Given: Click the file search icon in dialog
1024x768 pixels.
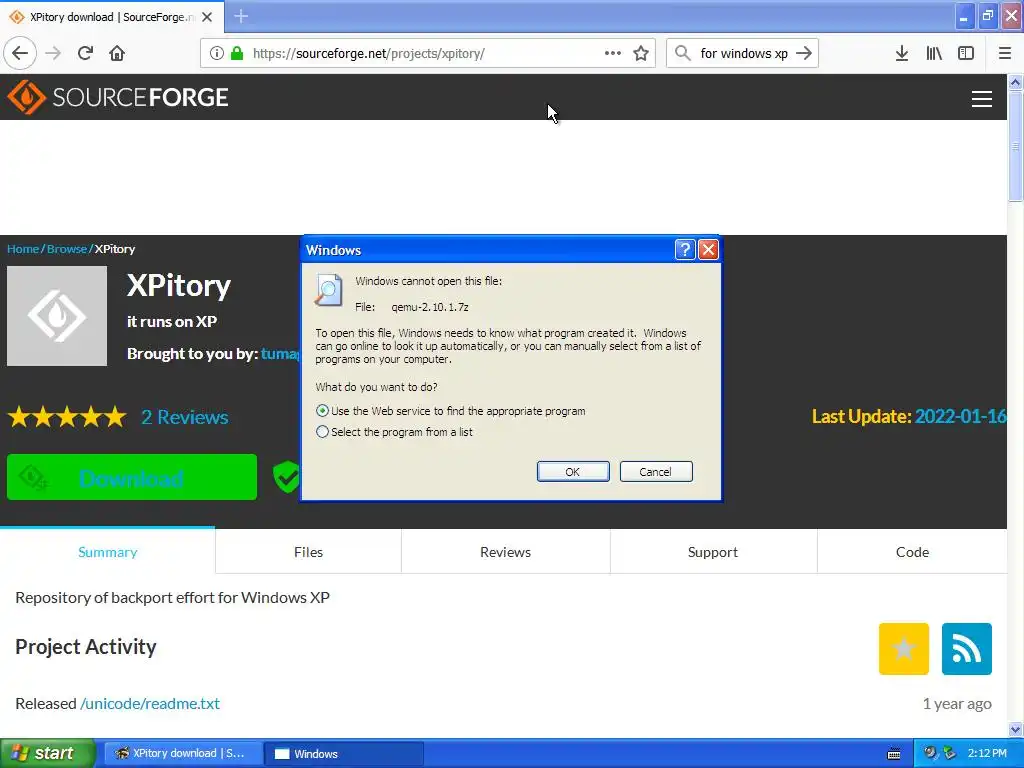Looking at the screenshot, I should [x=328, y=290].
